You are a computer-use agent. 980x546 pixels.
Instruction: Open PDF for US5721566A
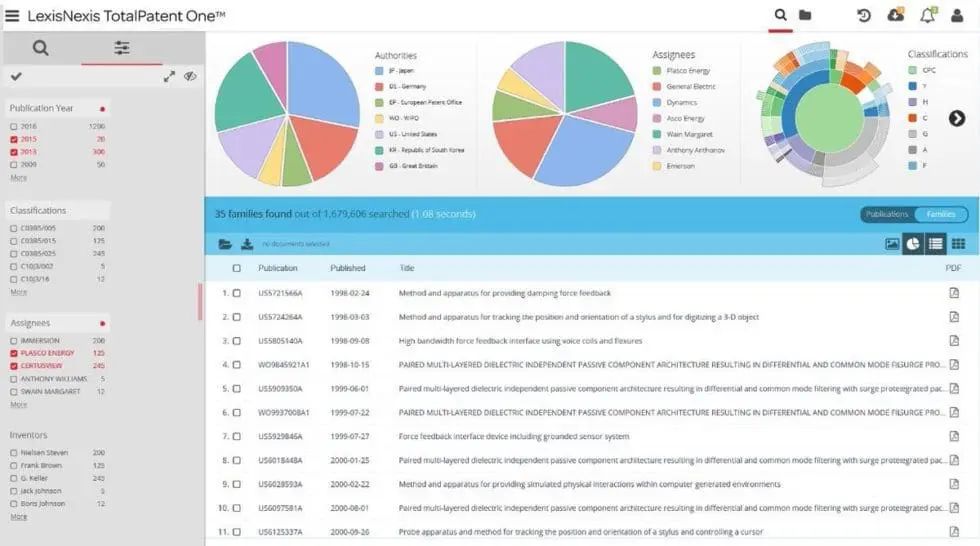pos(954,292)
